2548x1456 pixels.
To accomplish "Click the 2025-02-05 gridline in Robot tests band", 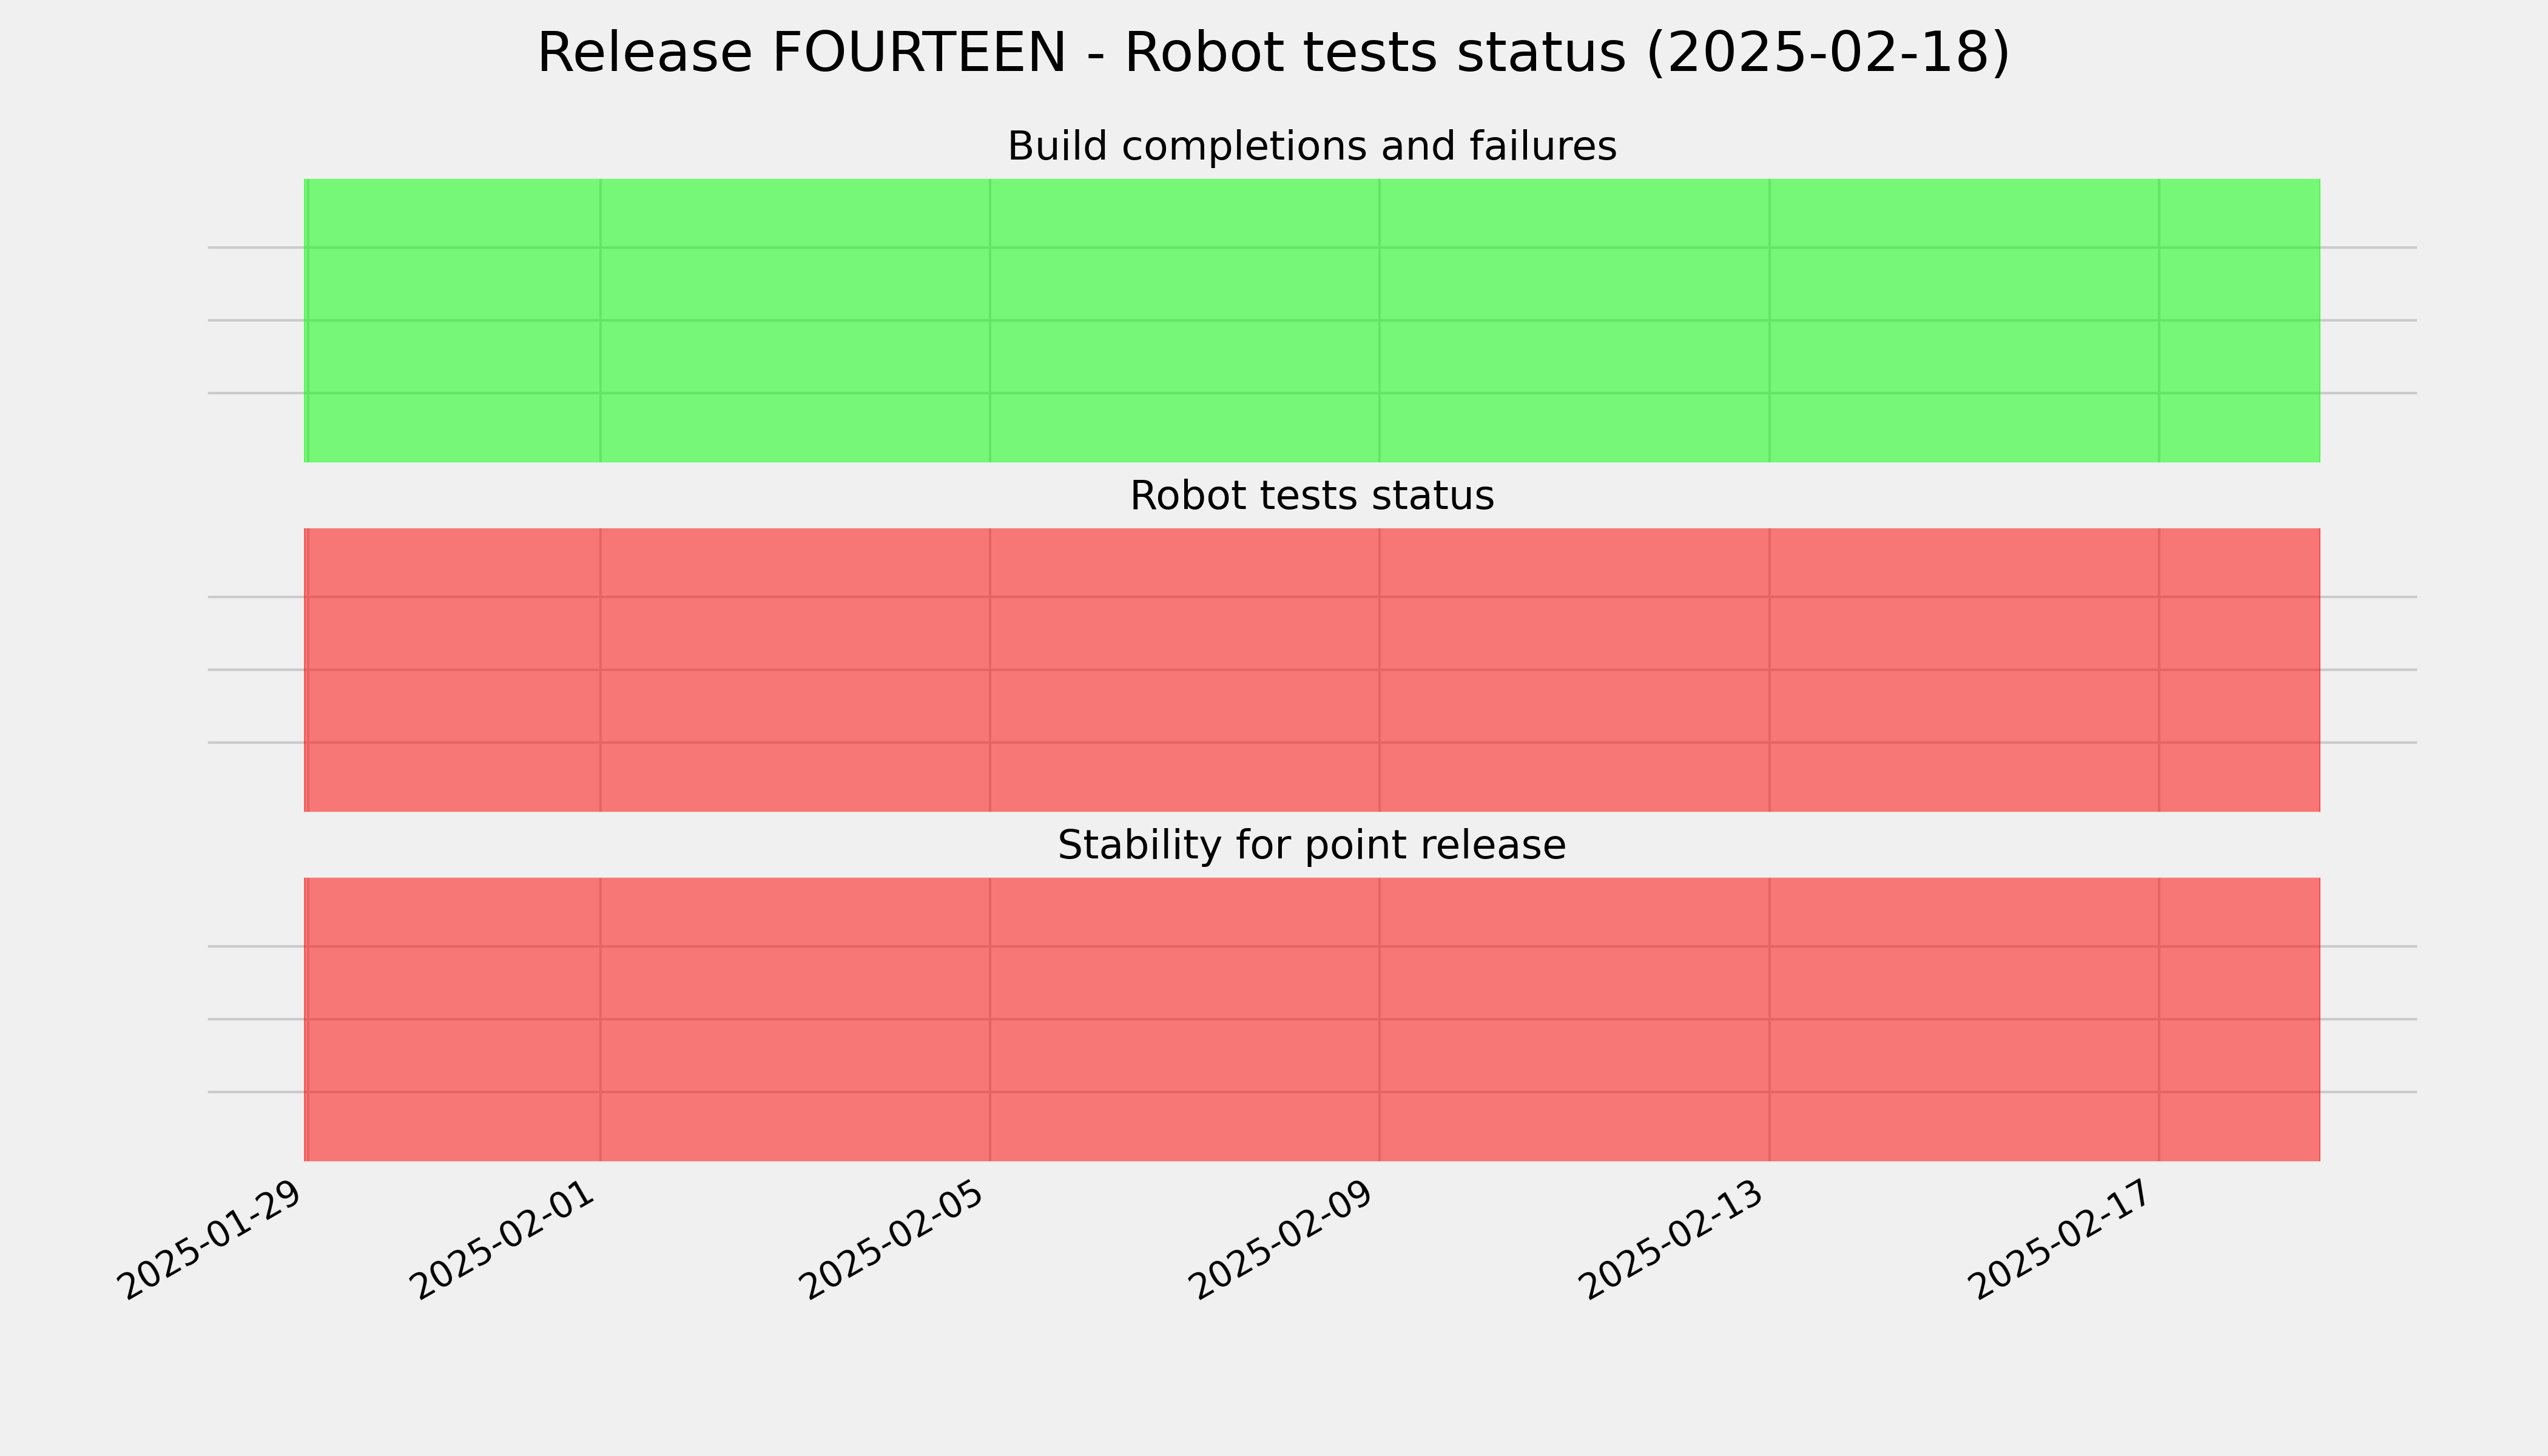I will [x=990, y=670].
